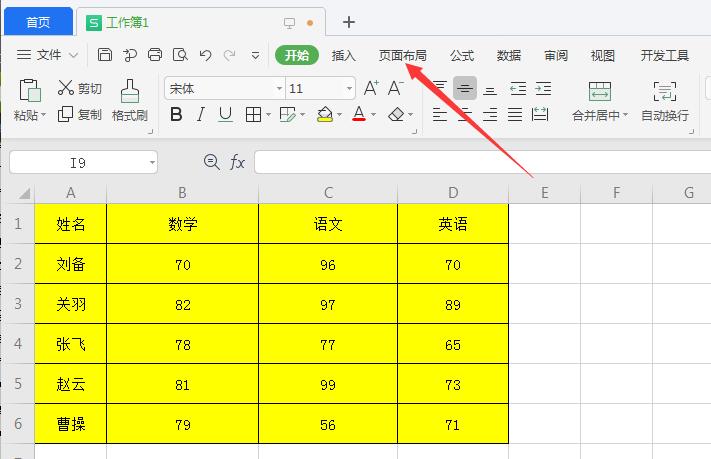Select column B header
Viewport: 711px width, 459px height.
click(182, 193)
